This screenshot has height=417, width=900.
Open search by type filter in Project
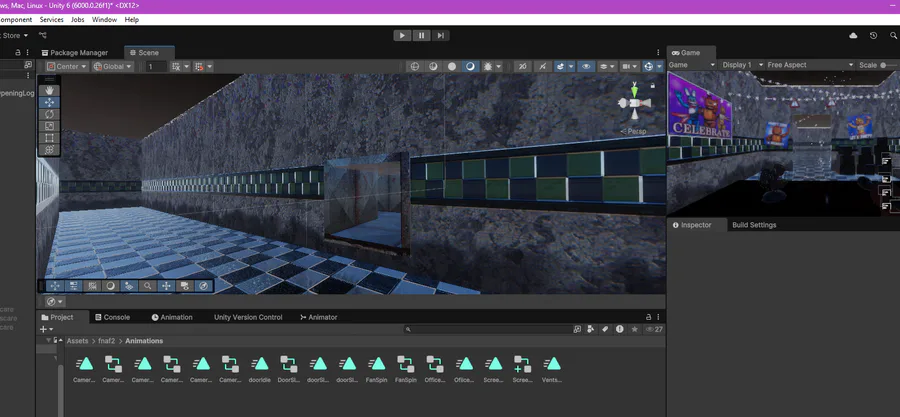pyautogui.click(x=591, y=329)
